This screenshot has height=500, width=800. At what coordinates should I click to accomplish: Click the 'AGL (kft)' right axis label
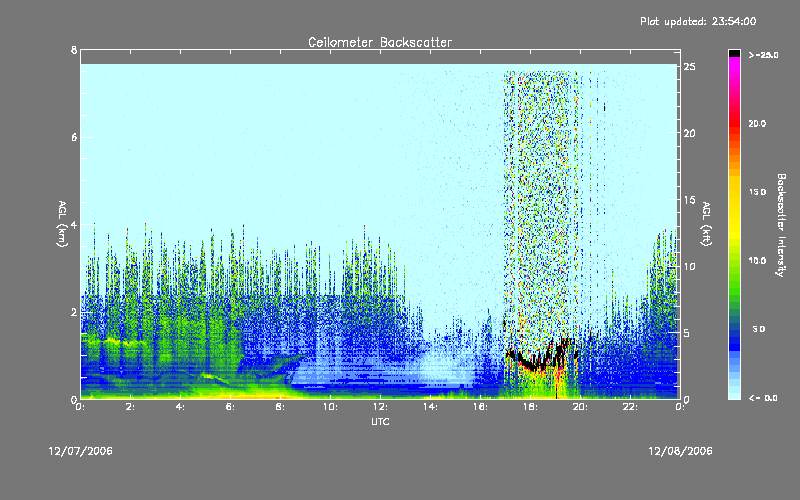pyautogui.click(x=706, y=224)
